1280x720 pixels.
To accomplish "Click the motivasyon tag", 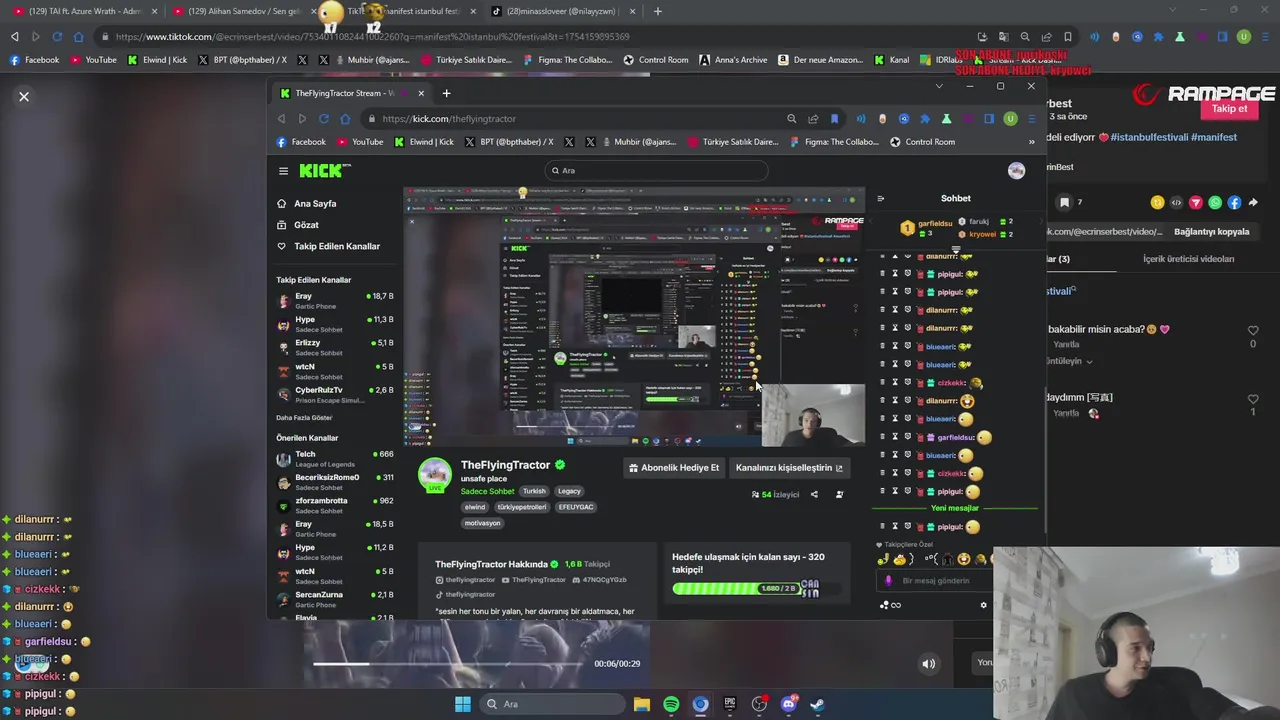I will click(482, 523).
